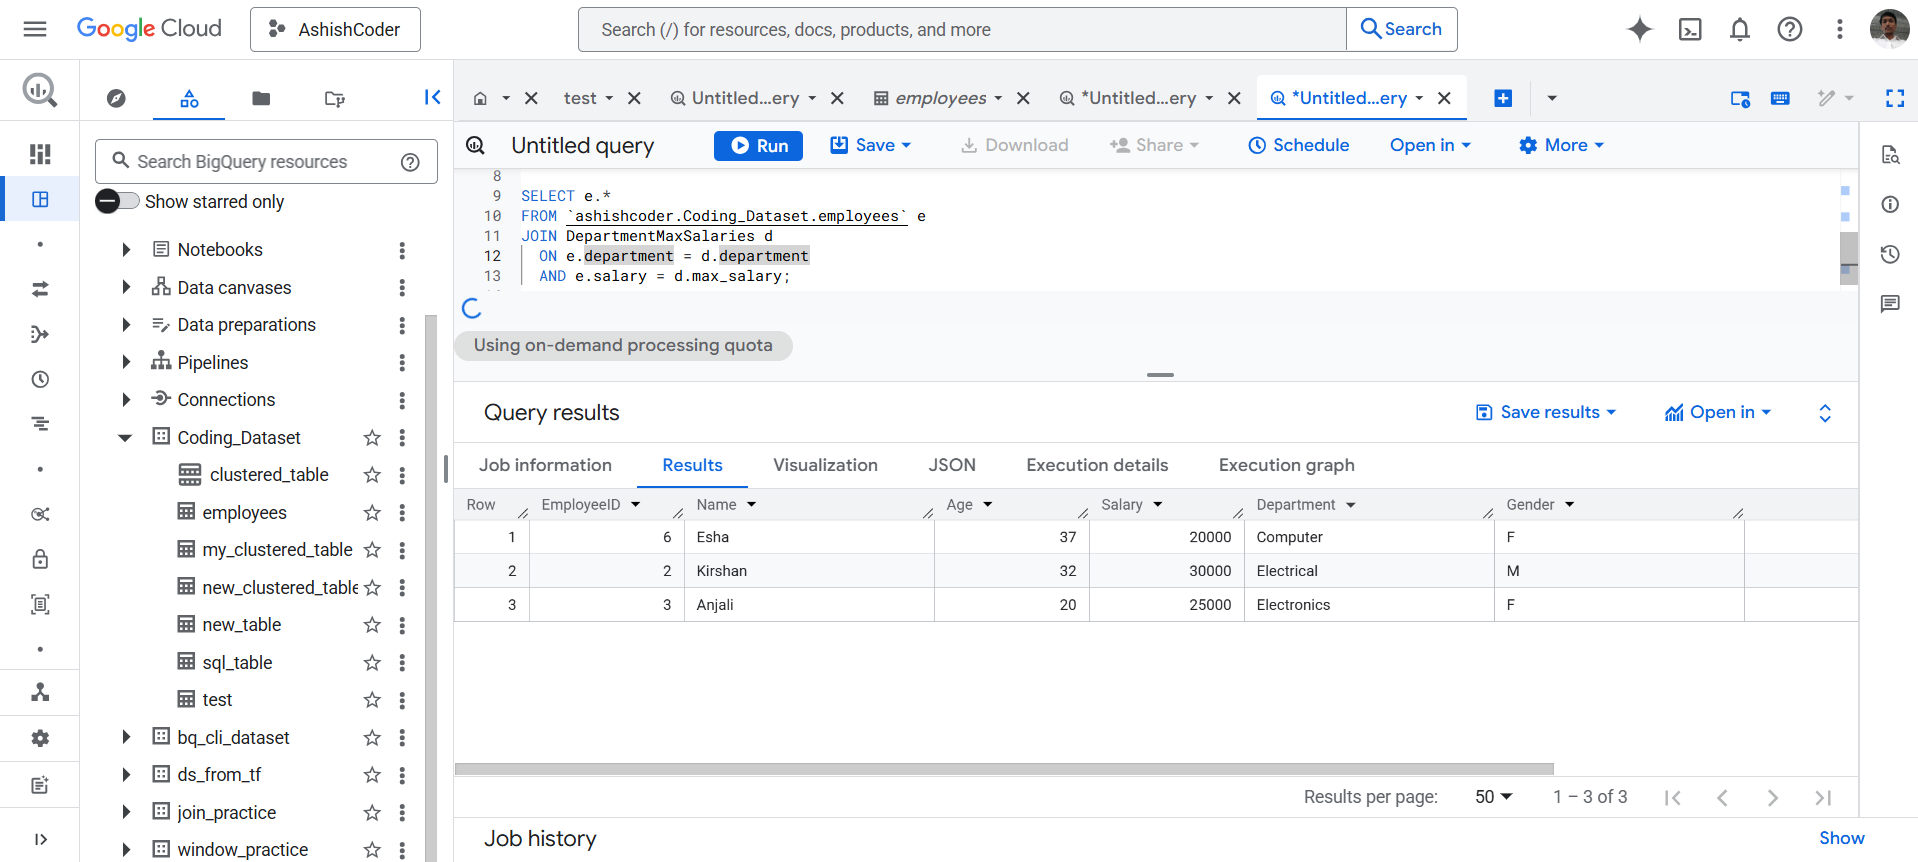Open the More dropdown in query toolbar
The width and height of the screenshot is (1918, 862).
[1561, 145]
